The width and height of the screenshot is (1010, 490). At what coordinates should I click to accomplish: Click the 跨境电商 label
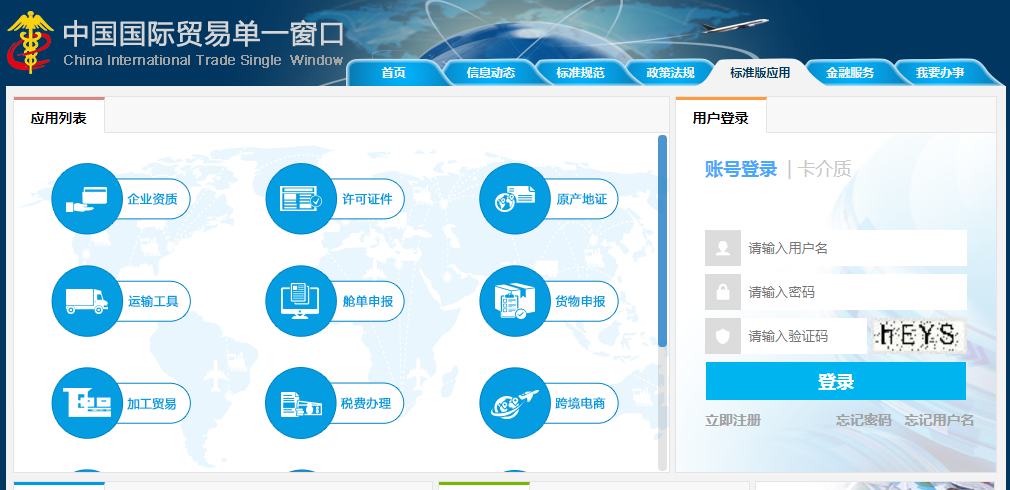(580, 404)
